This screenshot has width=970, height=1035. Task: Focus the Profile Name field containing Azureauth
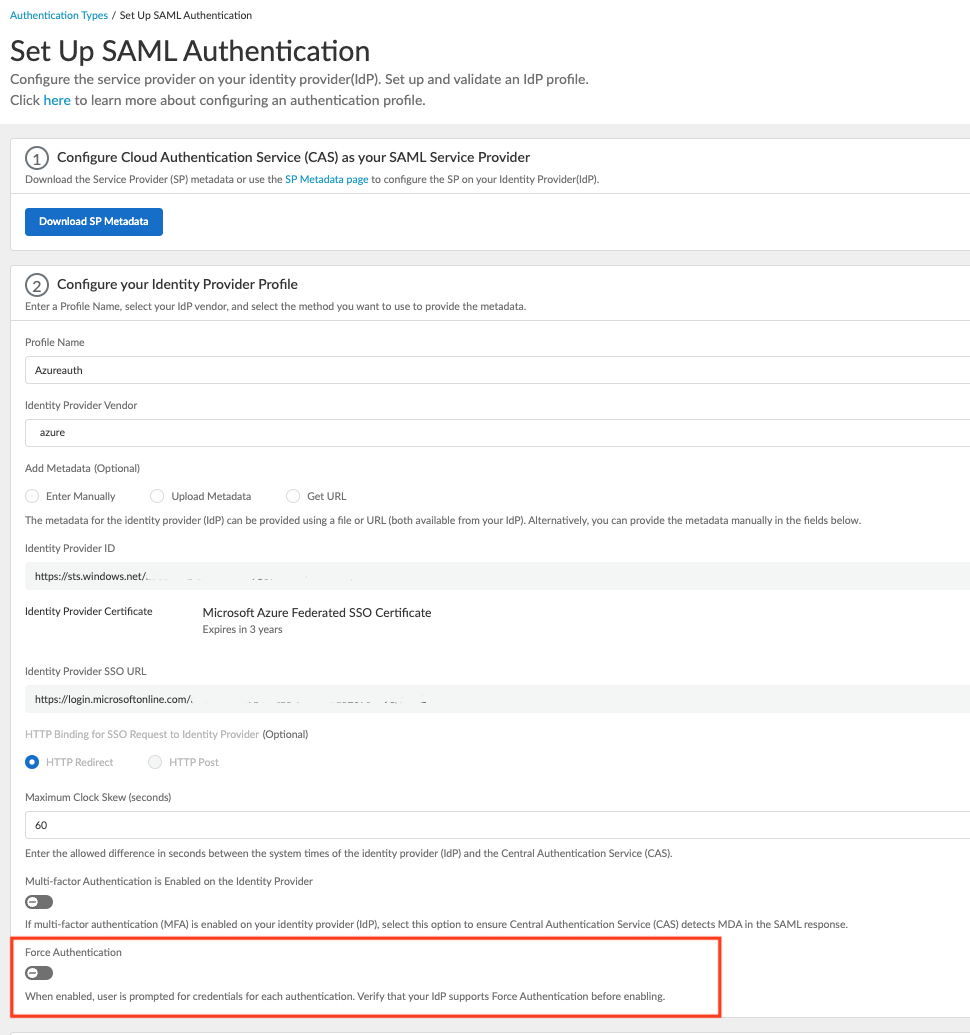[x=497, y=370]
